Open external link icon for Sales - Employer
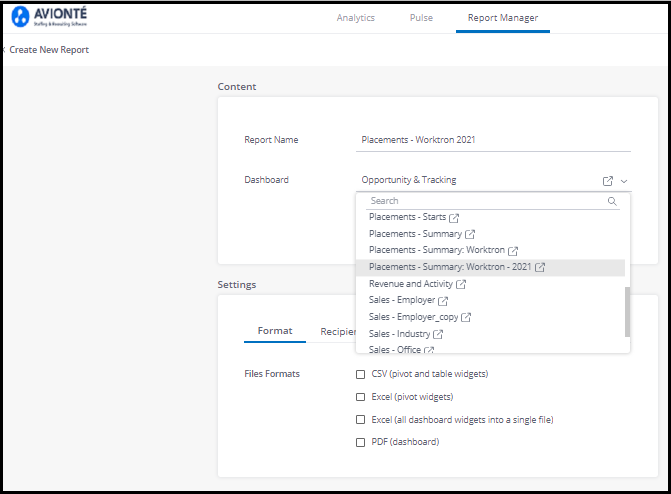This screenshot has height=494, width=671. [x=443, y=301]
